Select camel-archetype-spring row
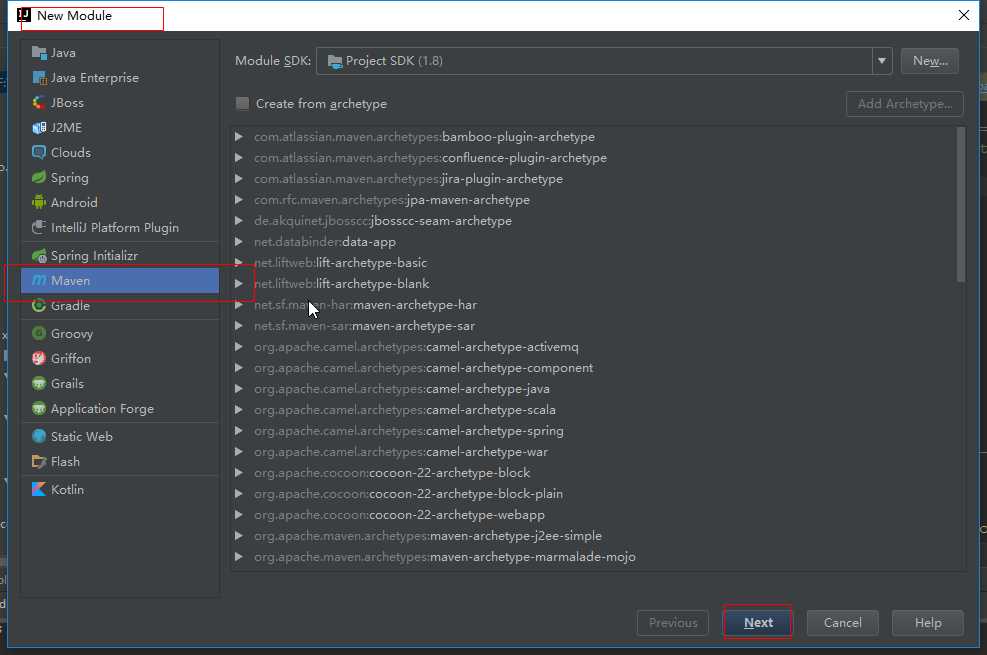 (x=594, y=431)
